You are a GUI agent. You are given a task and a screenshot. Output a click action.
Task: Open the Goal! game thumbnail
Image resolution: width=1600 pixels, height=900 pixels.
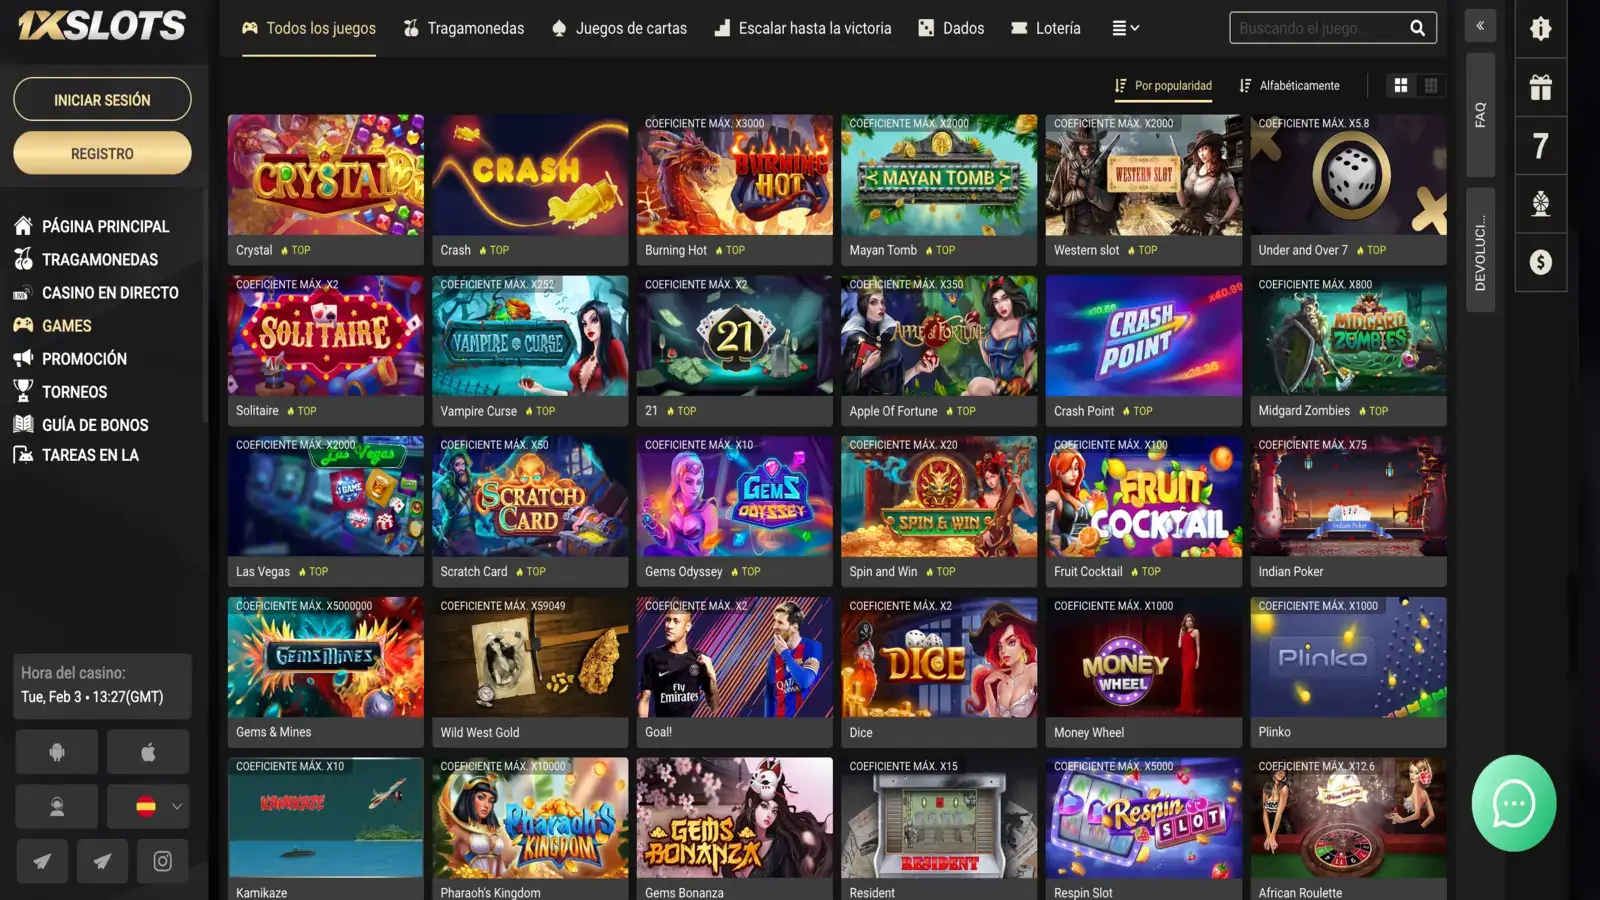[735, 657]
